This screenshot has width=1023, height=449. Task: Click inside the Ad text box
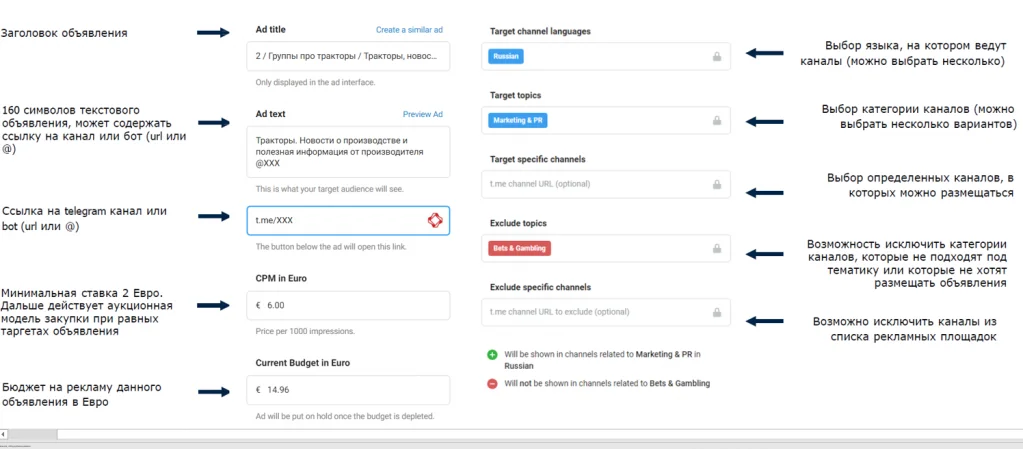click(x=346, y=152)
